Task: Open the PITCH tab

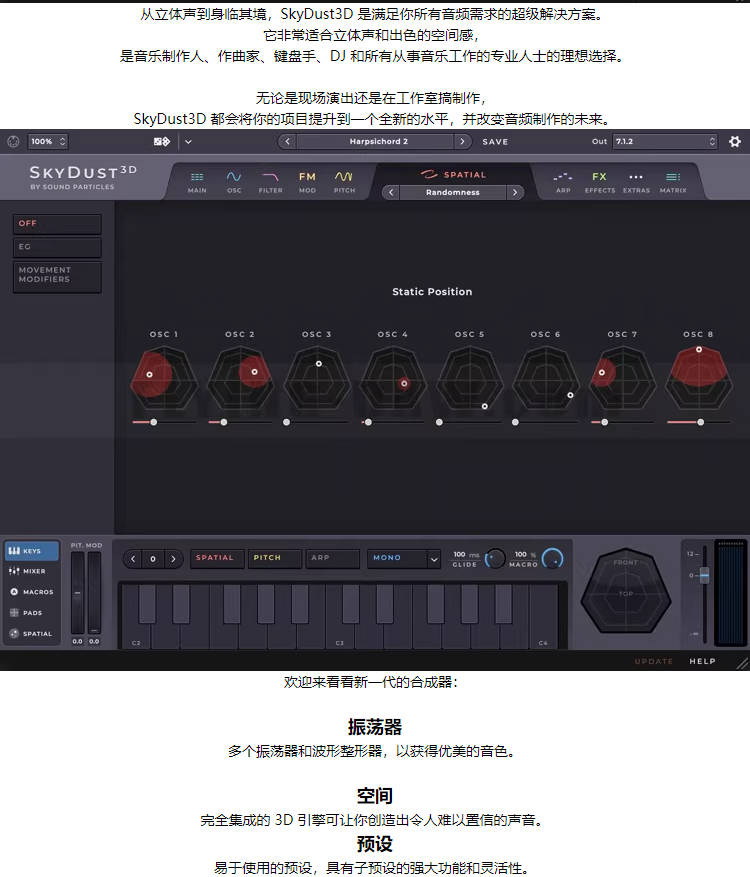Action: [344, 182]
